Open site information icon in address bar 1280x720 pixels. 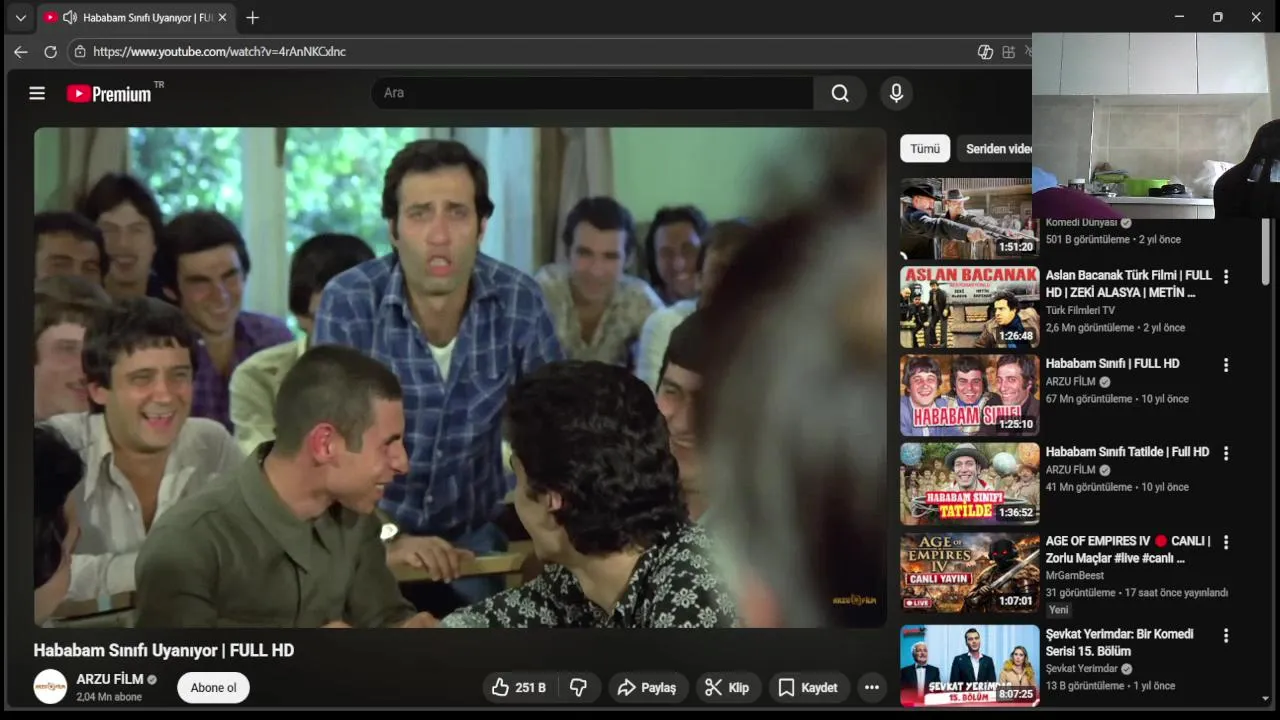click(x=80, y=51)
